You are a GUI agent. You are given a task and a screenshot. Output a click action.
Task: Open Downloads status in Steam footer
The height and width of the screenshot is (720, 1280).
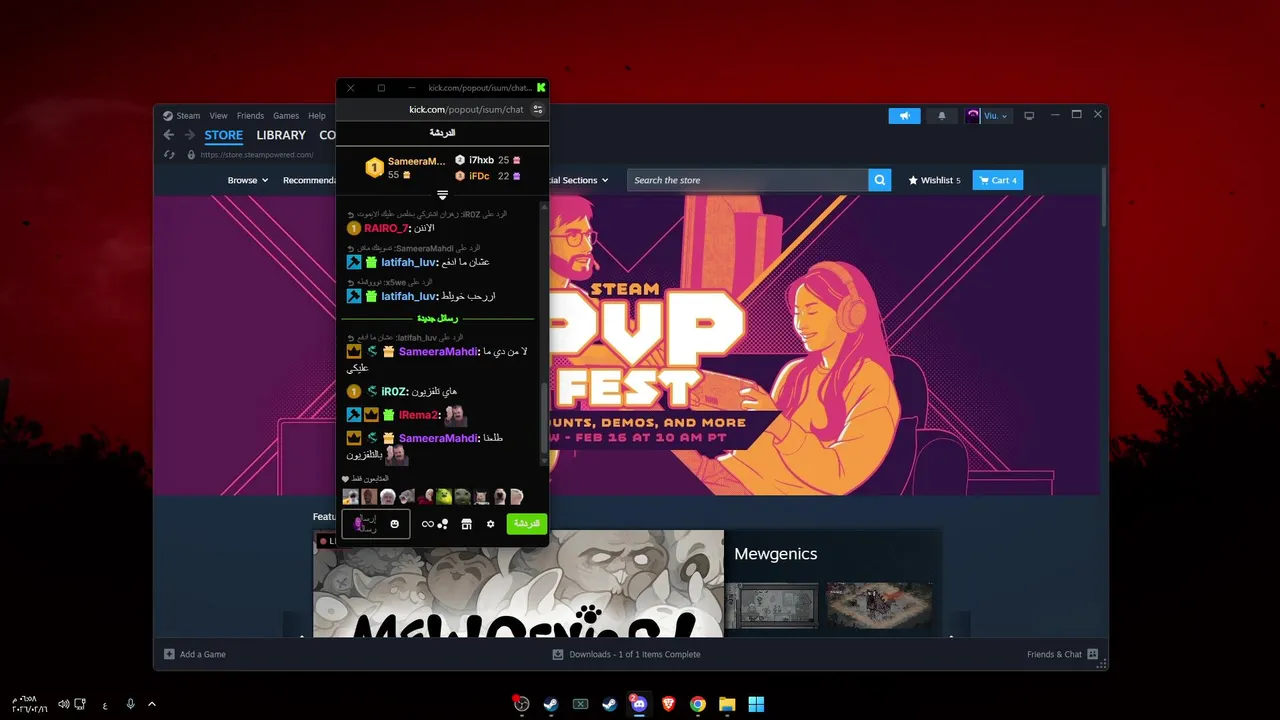coord(627,654)
